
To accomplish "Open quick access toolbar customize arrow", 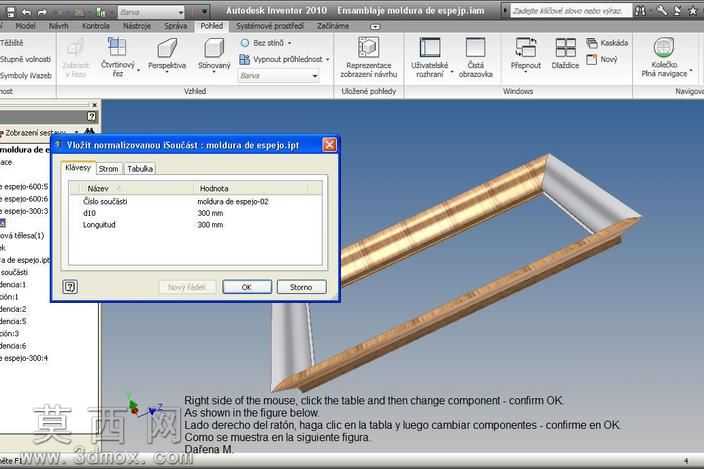I will click(204, 12).
